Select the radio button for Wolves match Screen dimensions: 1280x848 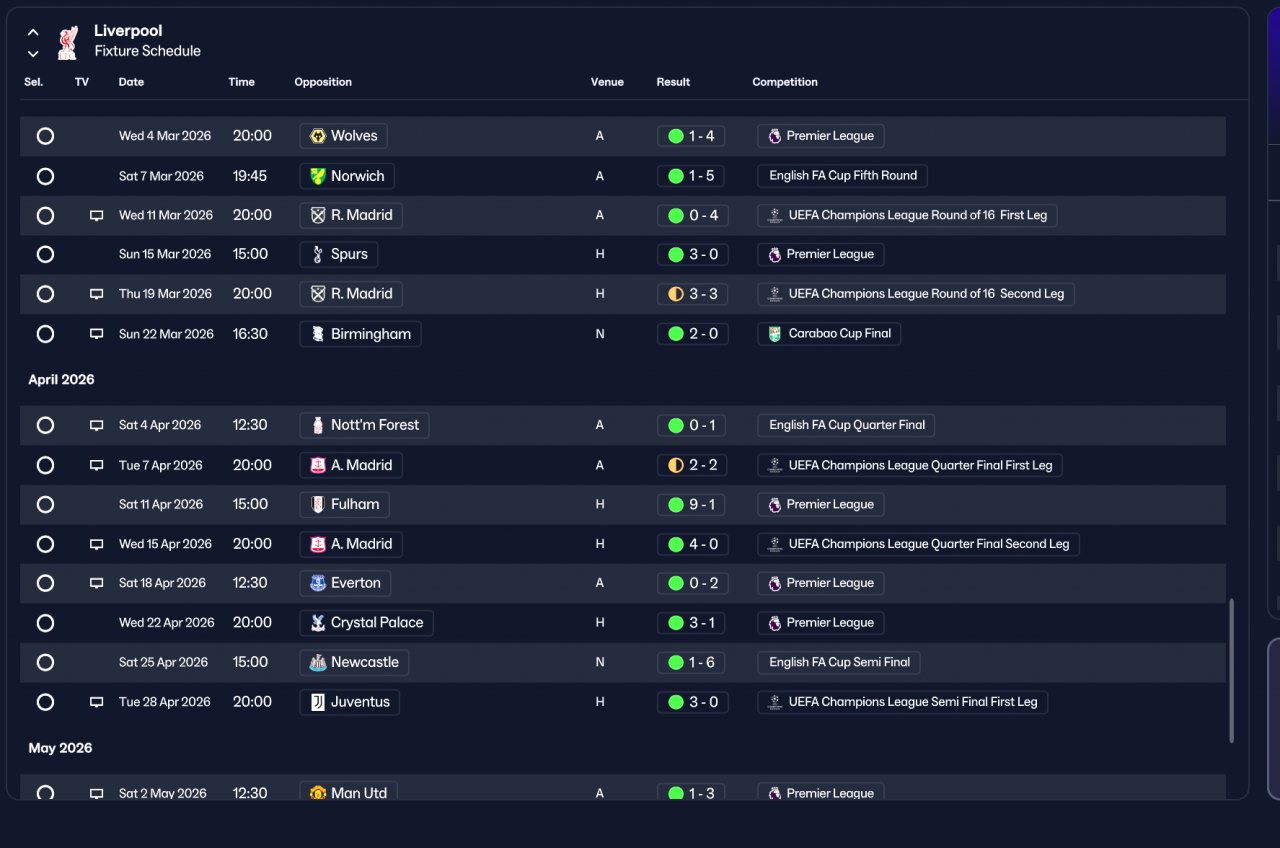[45, 136]
